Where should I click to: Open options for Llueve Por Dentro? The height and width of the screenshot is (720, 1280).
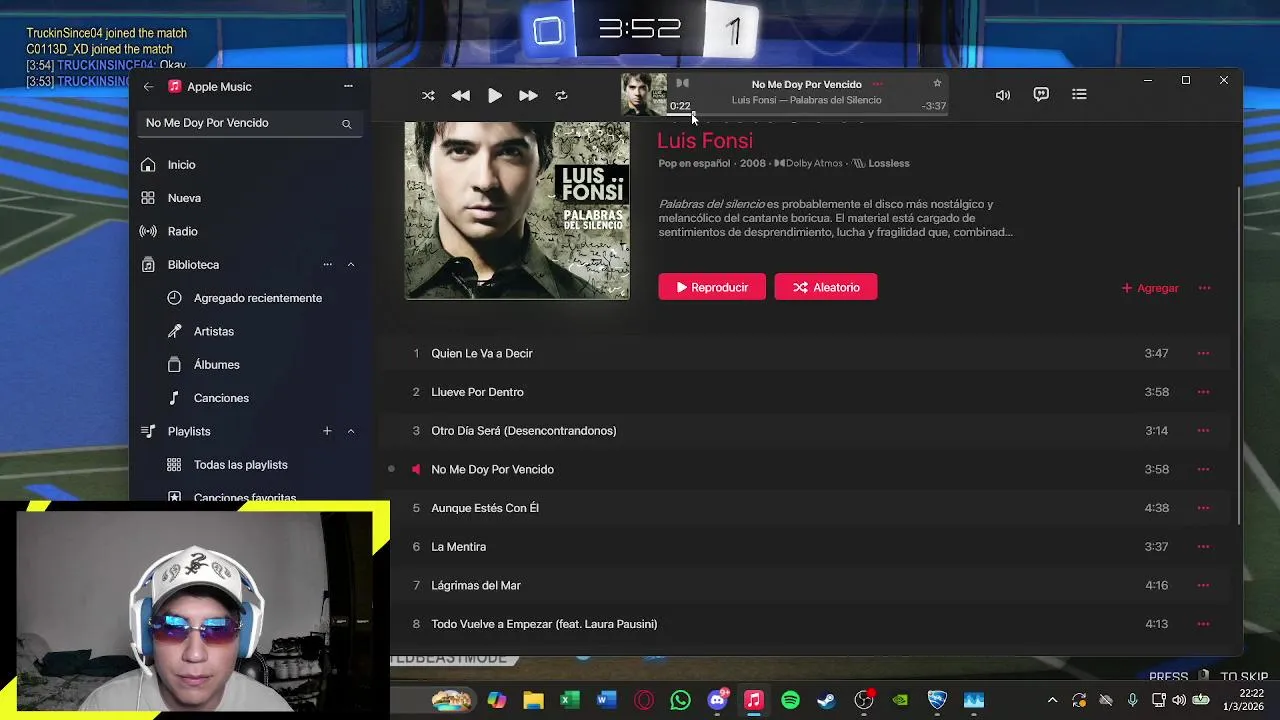tap(1203, 392)
